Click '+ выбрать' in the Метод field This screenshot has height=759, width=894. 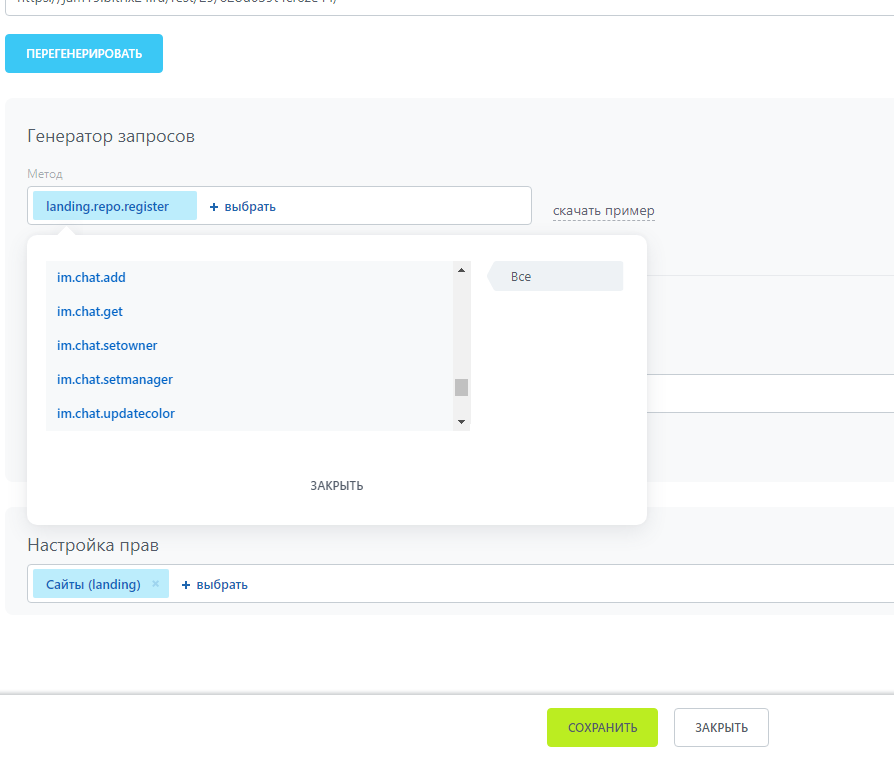[242, 206]
